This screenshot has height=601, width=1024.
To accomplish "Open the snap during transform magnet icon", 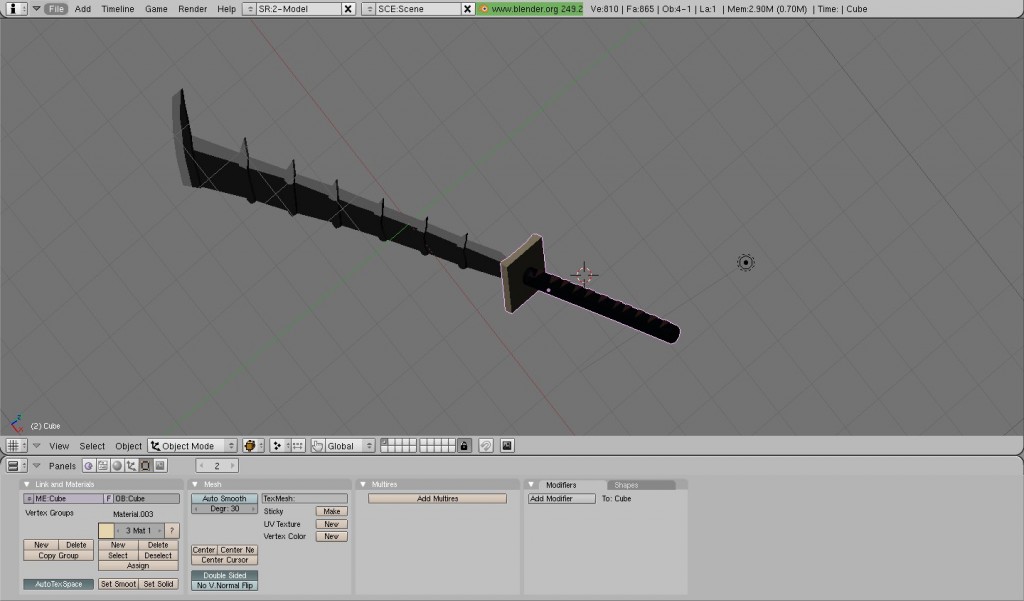I will (486, 445).
